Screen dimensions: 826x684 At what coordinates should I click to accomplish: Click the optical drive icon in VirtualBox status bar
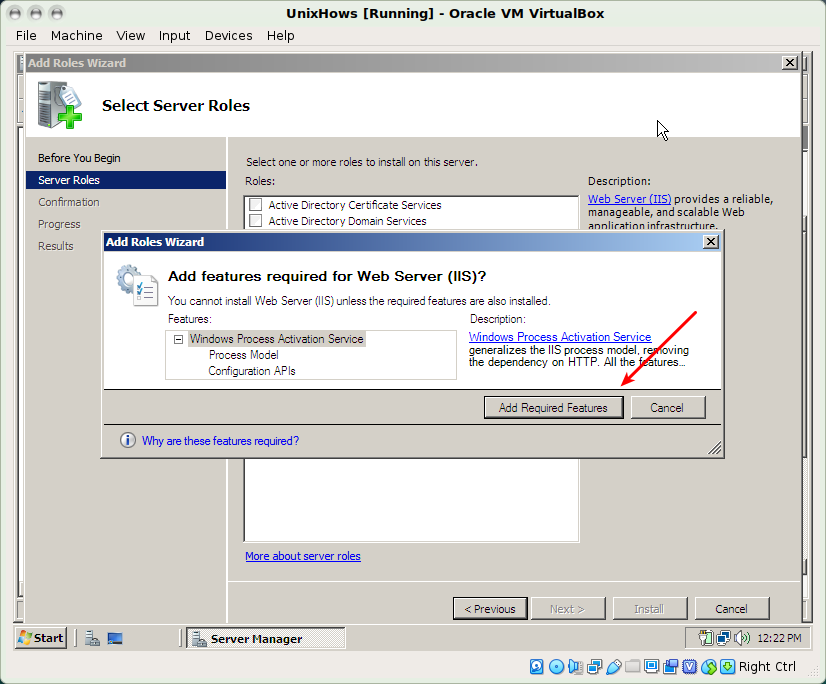click(x=558, y=666)
